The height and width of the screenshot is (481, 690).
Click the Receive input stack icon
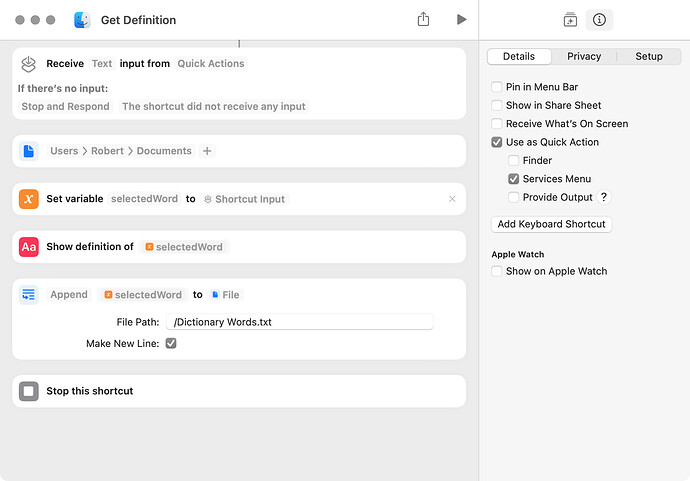point(29,64)
